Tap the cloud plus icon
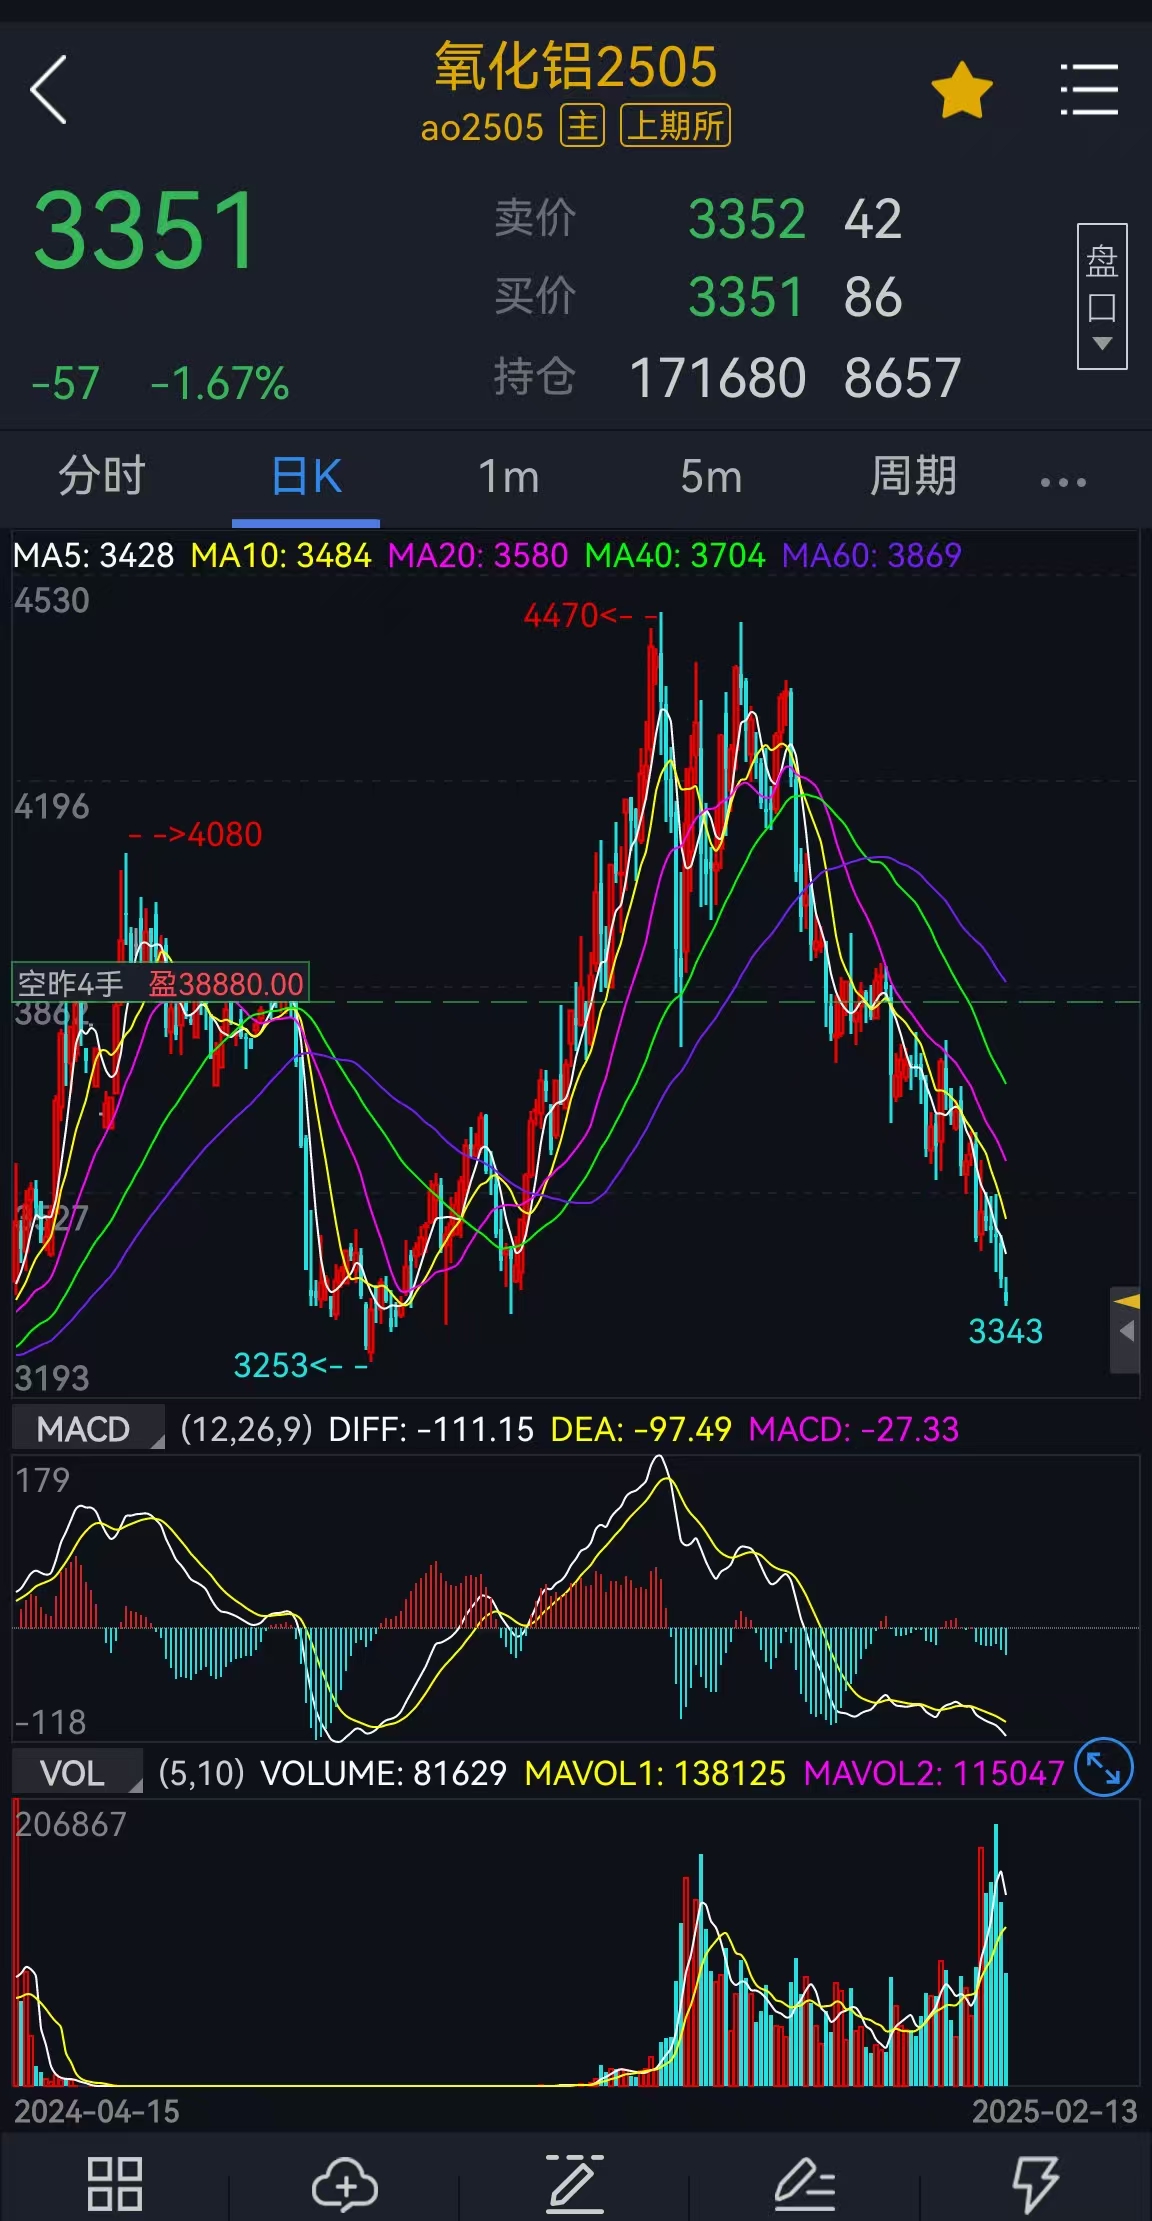 coord(344,2184)
